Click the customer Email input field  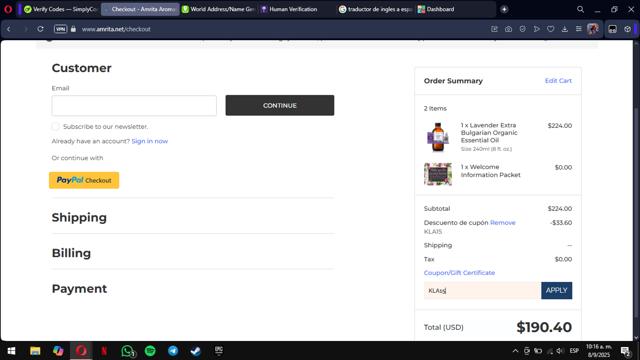[x=134, y=106]
